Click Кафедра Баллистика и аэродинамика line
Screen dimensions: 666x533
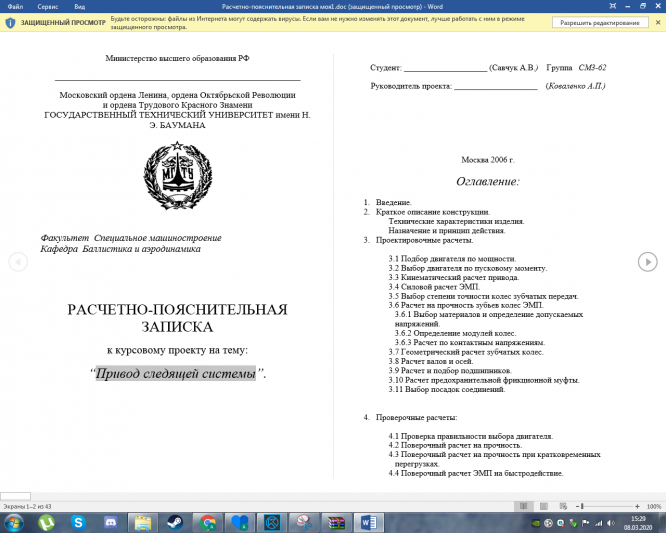120,249
